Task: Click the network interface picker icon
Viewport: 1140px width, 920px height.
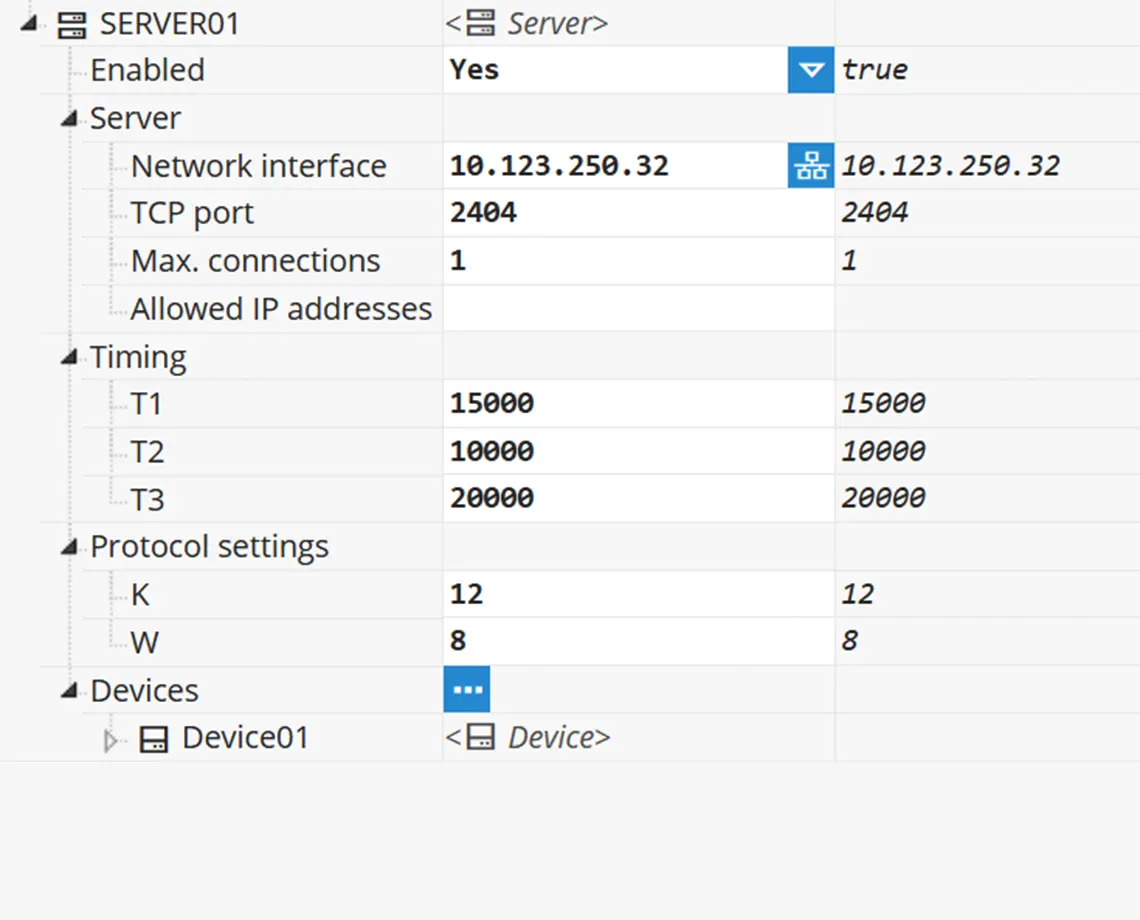Action: (812, 165)
